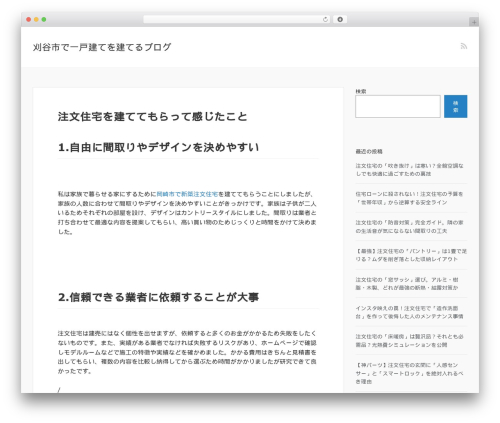Click heading 1.自由に間取りやデザインを決めやすい
Image resolution: width=500 pixels, height=423 pixels.
click(159, 147)
